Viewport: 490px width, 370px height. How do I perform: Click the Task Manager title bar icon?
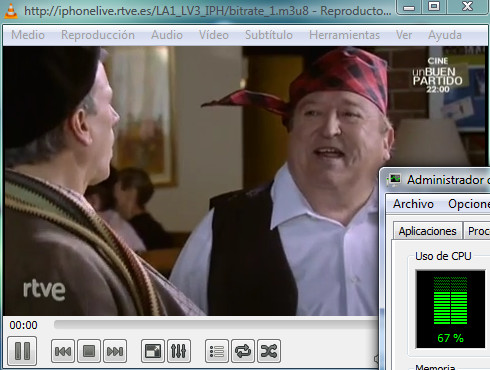(x=395, y=180)
